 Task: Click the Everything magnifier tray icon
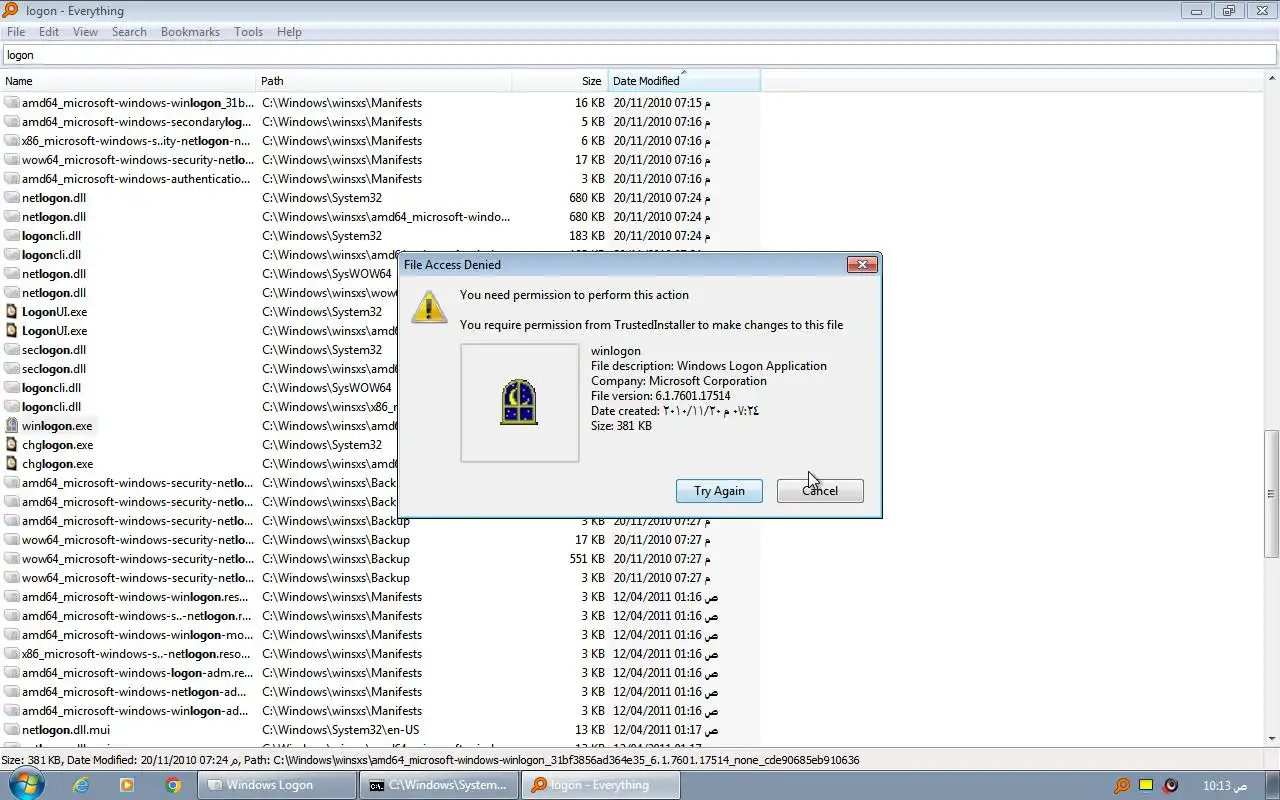tap(1122, 785)
